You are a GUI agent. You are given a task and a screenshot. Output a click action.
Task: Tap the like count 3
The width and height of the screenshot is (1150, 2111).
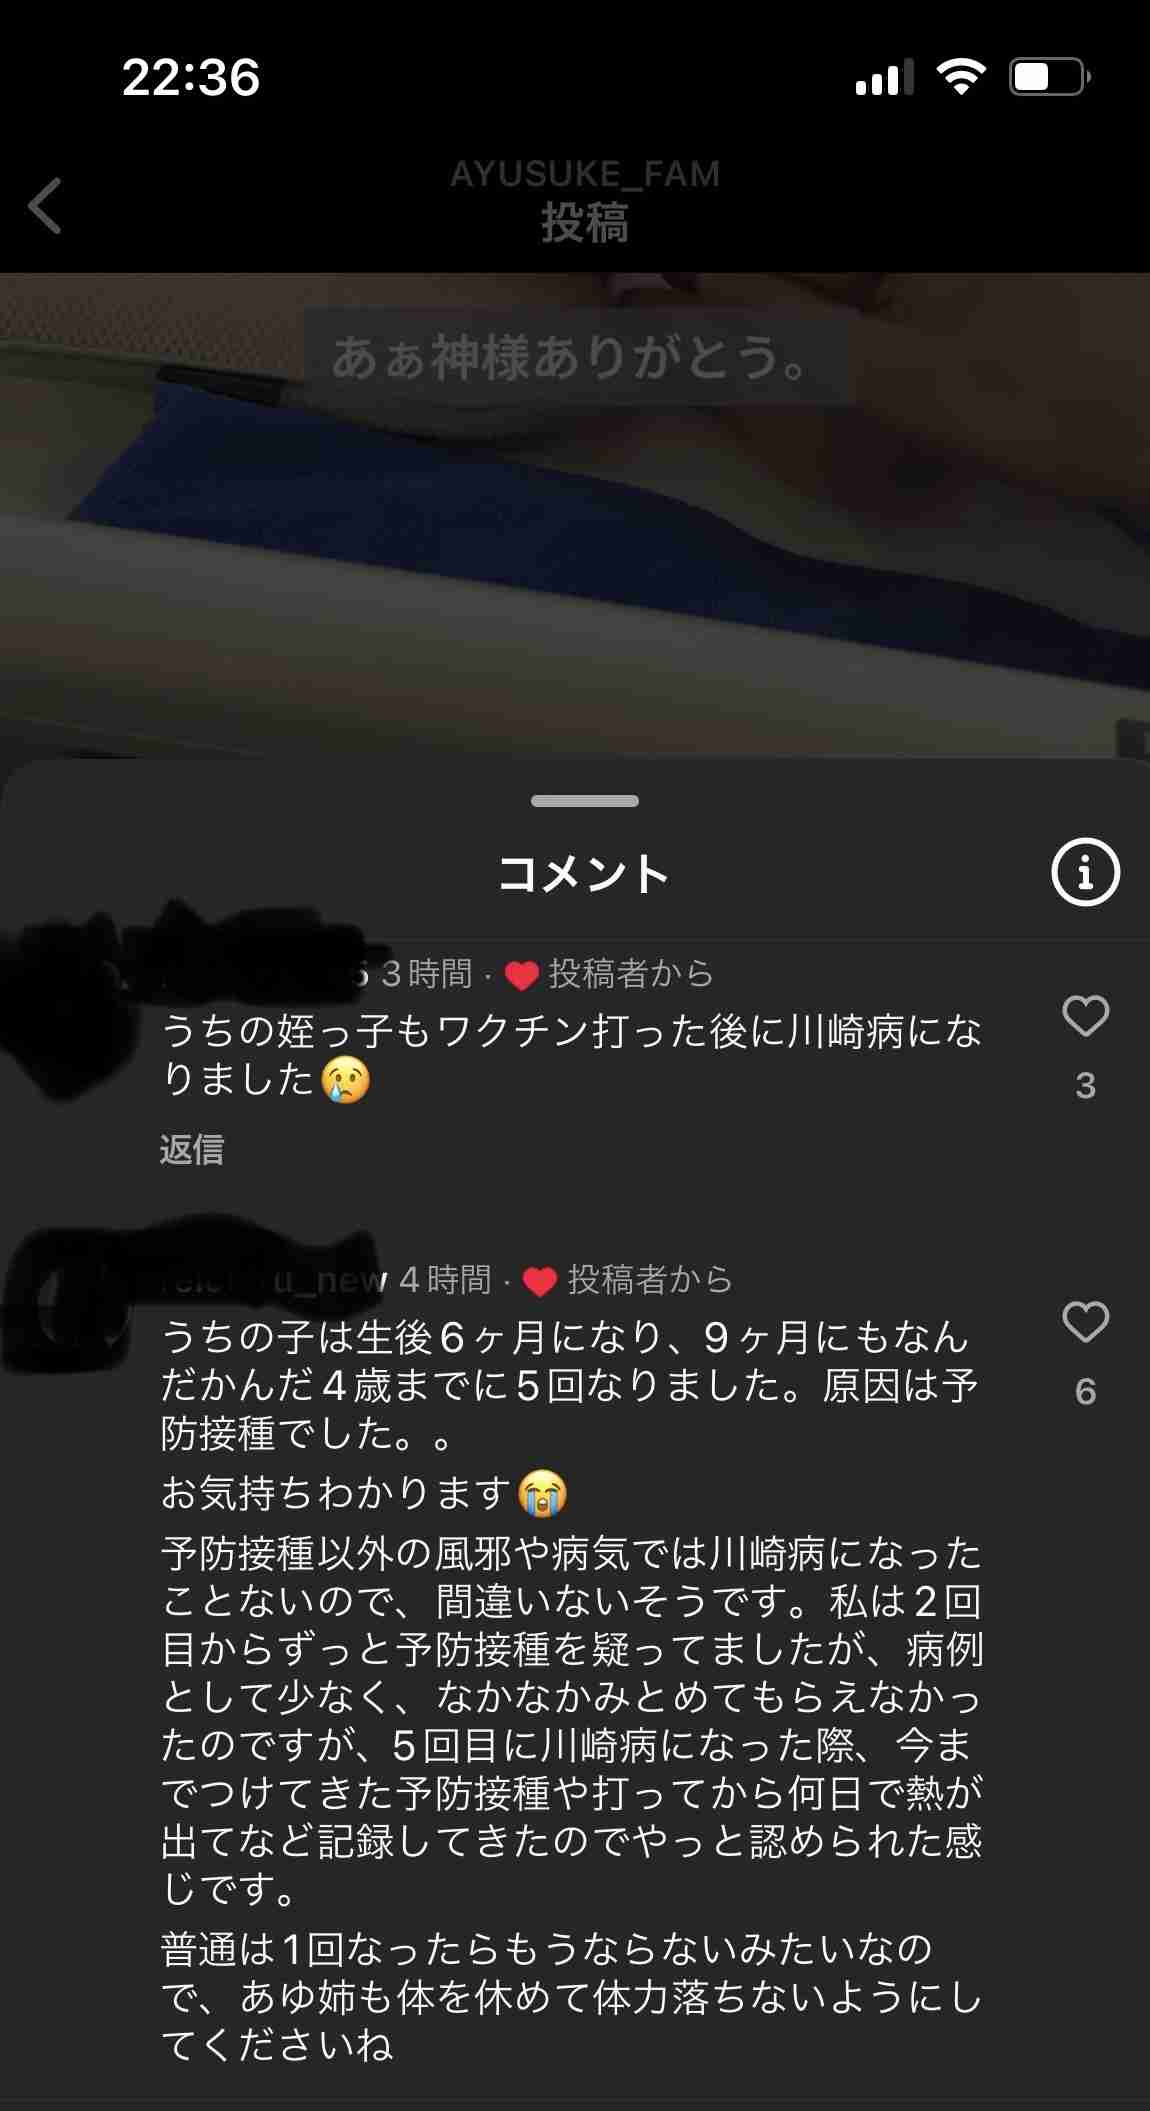(1085, 1085)
